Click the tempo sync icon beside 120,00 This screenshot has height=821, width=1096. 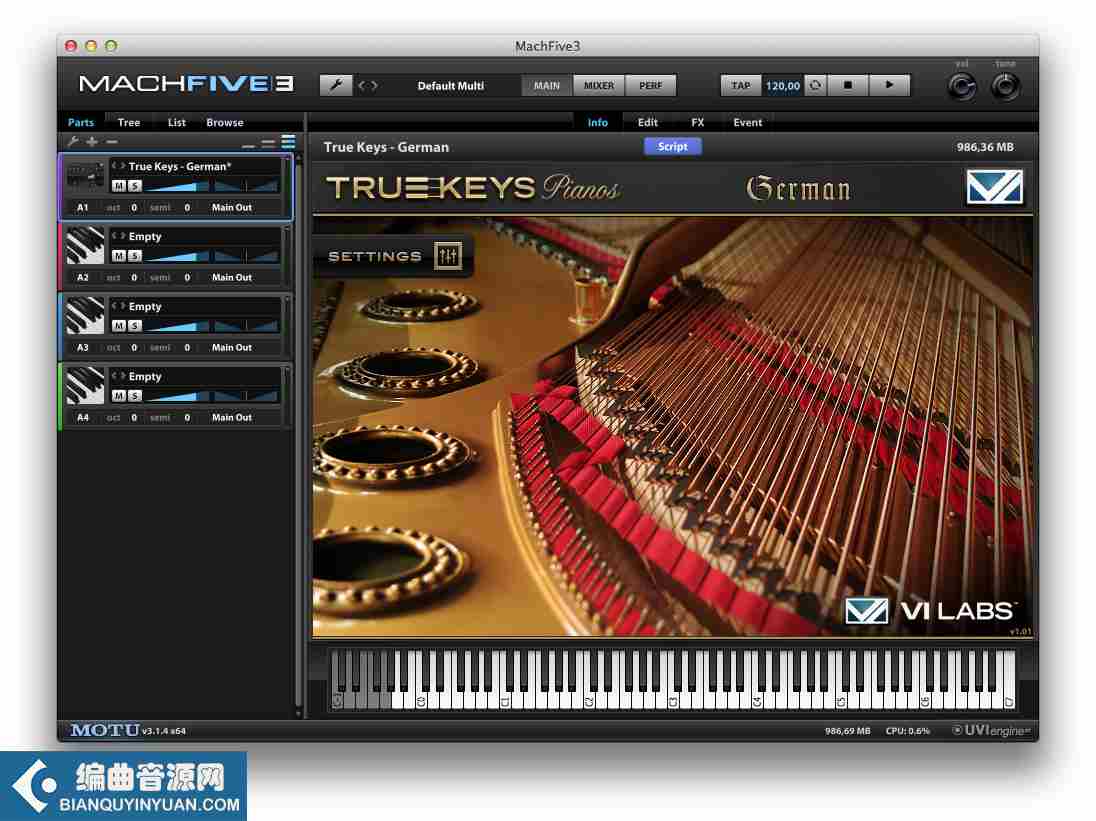(x=814, y=85)
